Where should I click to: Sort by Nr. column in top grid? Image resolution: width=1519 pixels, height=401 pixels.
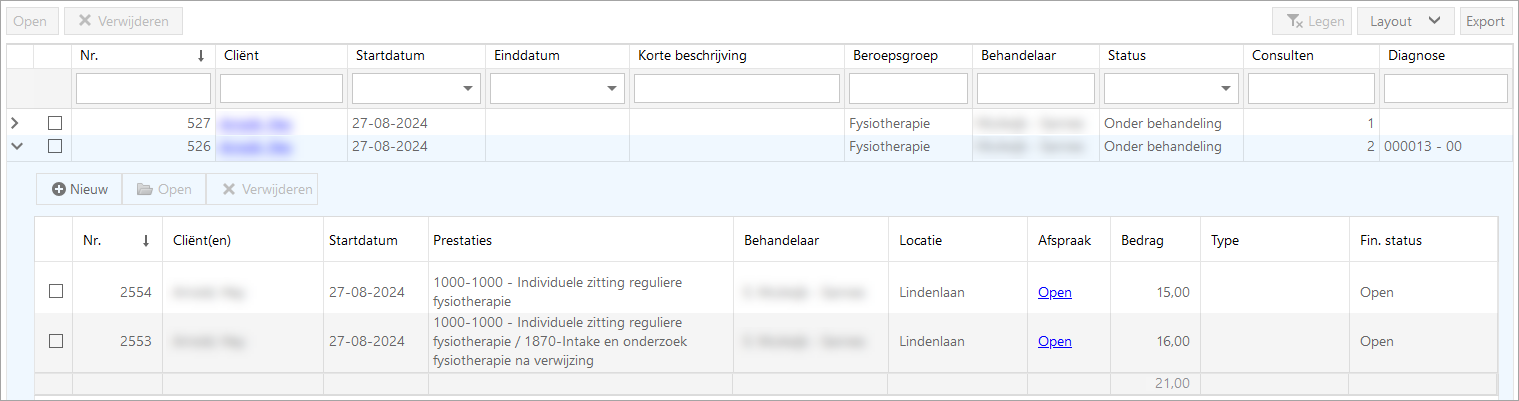coord(143,56)
